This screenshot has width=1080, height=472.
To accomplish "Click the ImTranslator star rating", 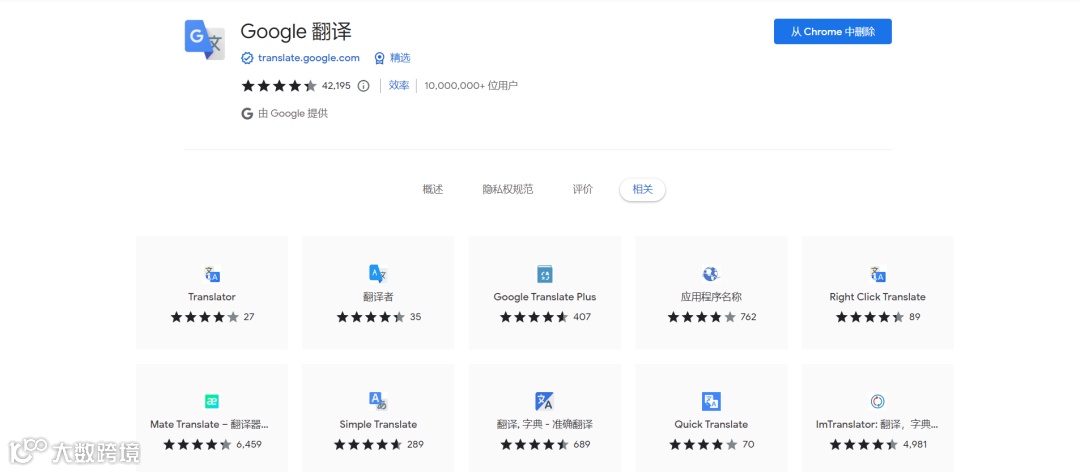I will [x=864, y=444].
